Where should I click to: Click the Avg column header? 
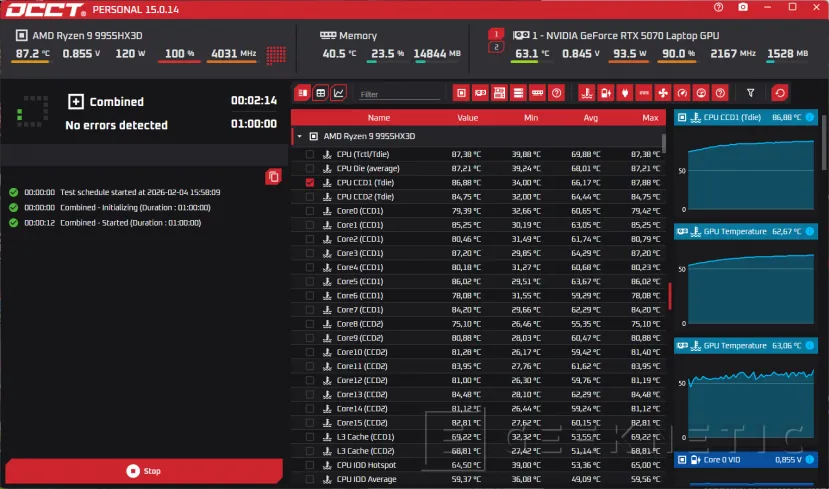tap(590, 117)
